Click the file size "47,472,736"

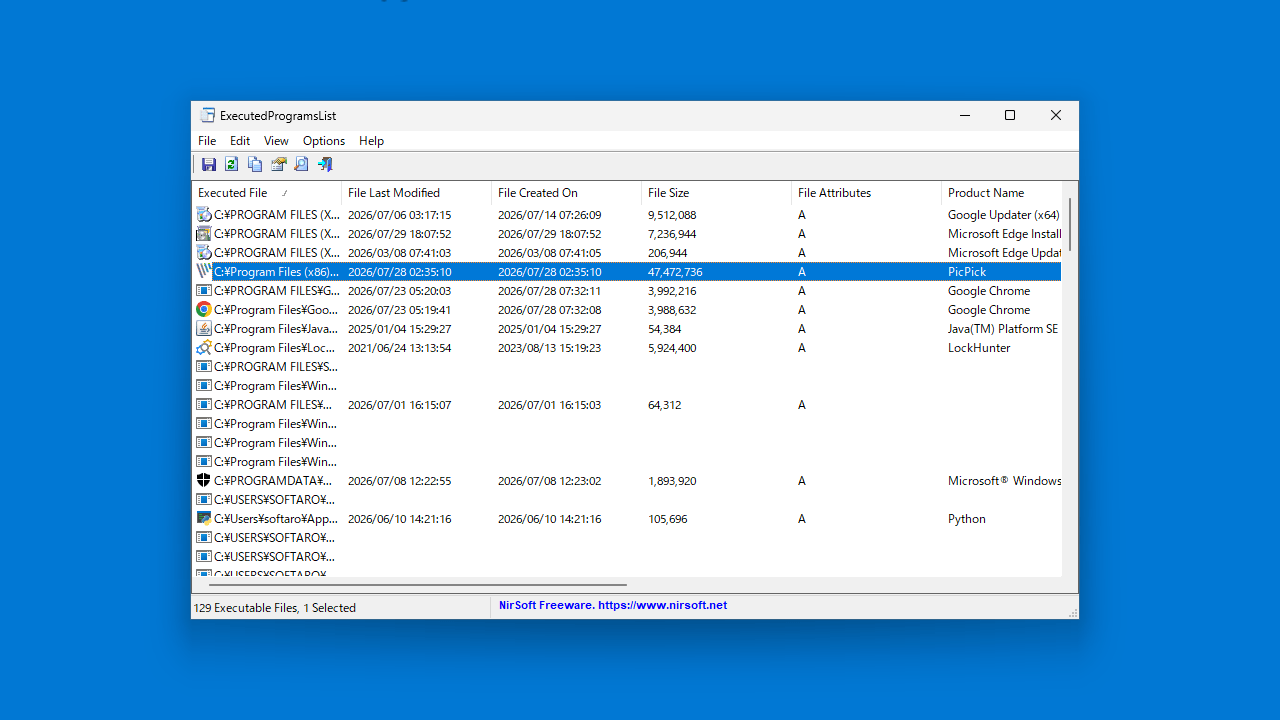[x=675, y=272]
